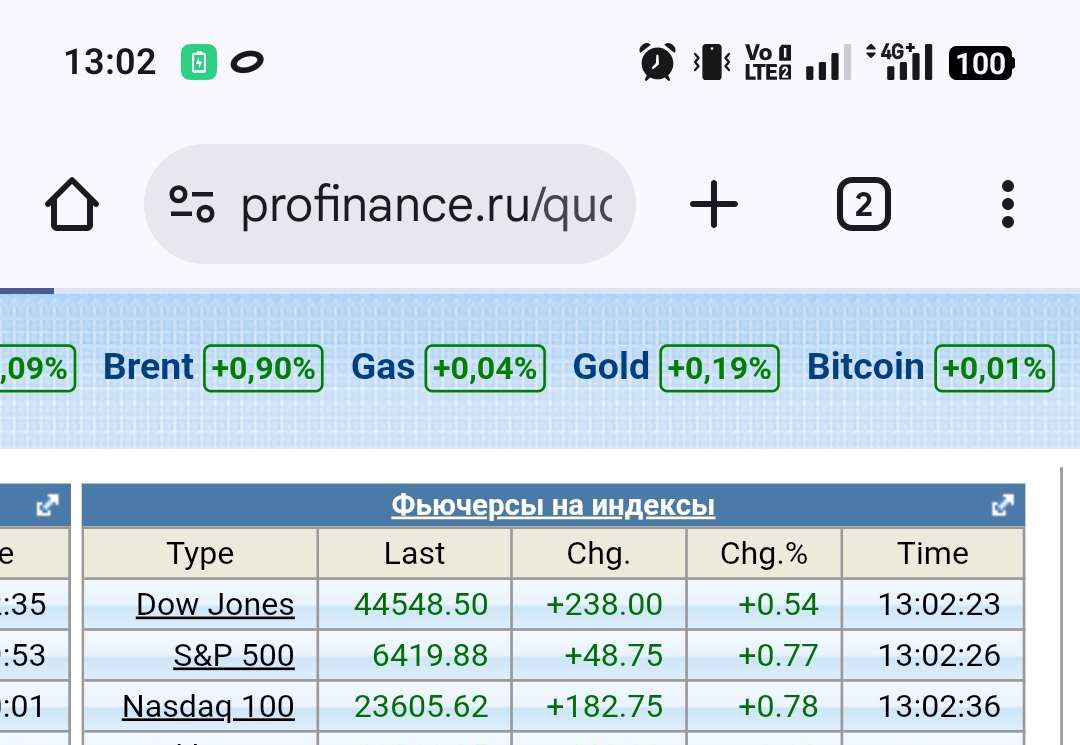Tap the green battery saver status icon
The height and width of the screenshot is (745, 1080).
click(x=199, y=63)
